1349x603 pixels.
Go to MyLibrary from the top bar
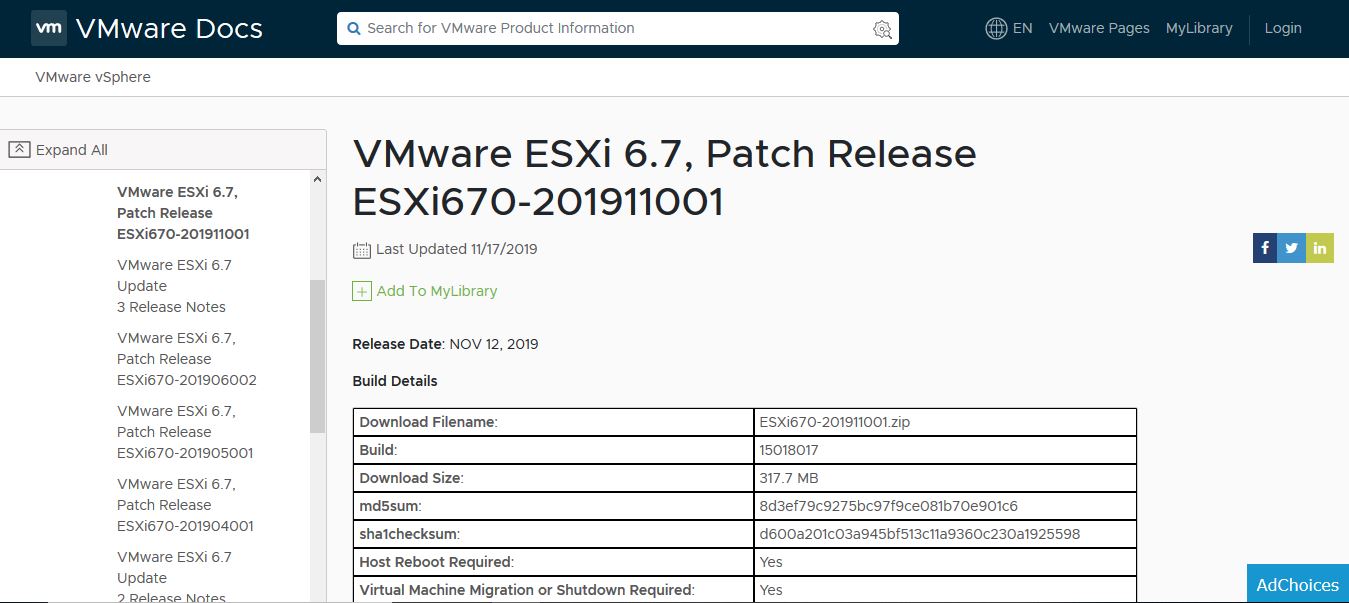point(1199,28)
